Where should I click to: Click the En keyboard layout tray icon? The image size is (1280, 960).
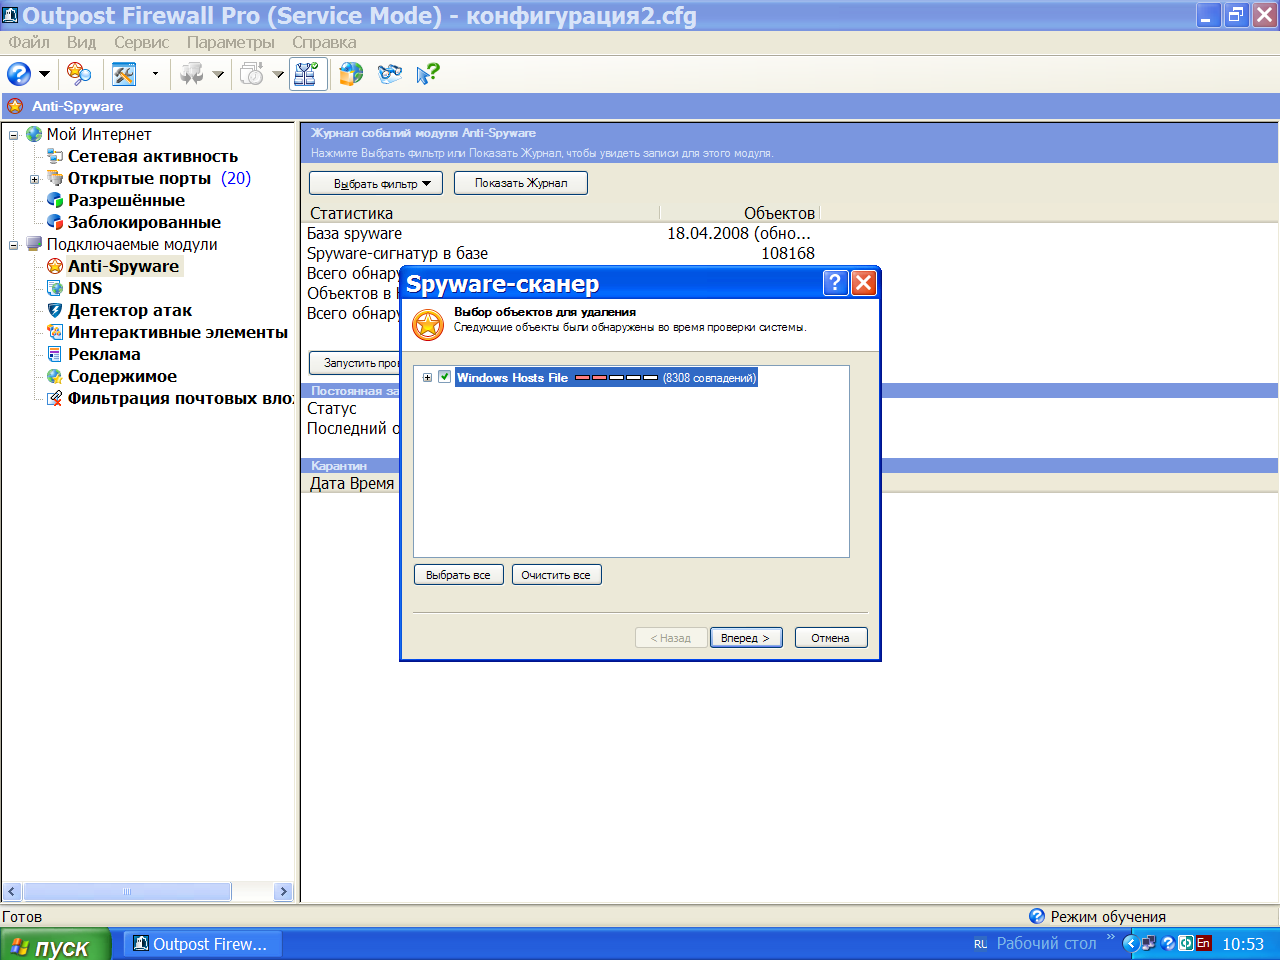1203,943
